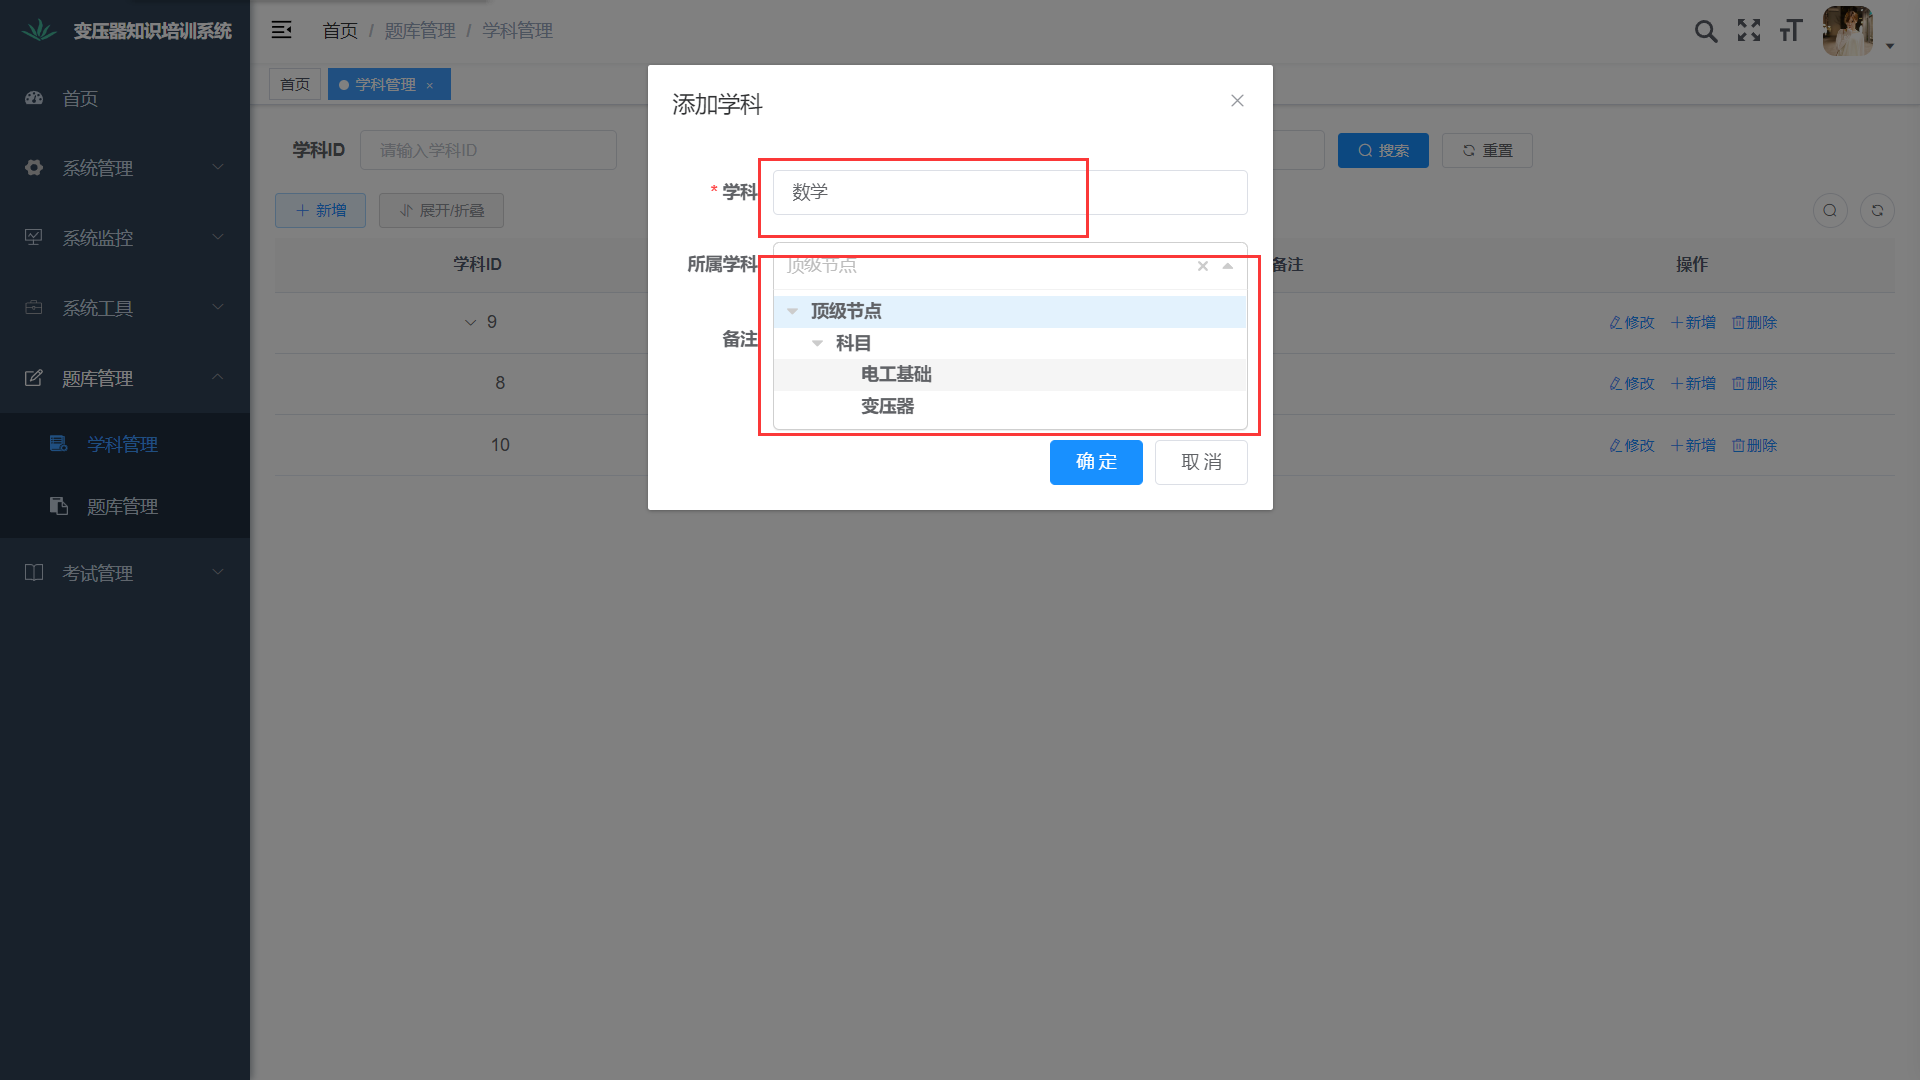This screenshot has width=1920, height=1080.
Task: Open font size adjustment icon
Action: 1791,31
